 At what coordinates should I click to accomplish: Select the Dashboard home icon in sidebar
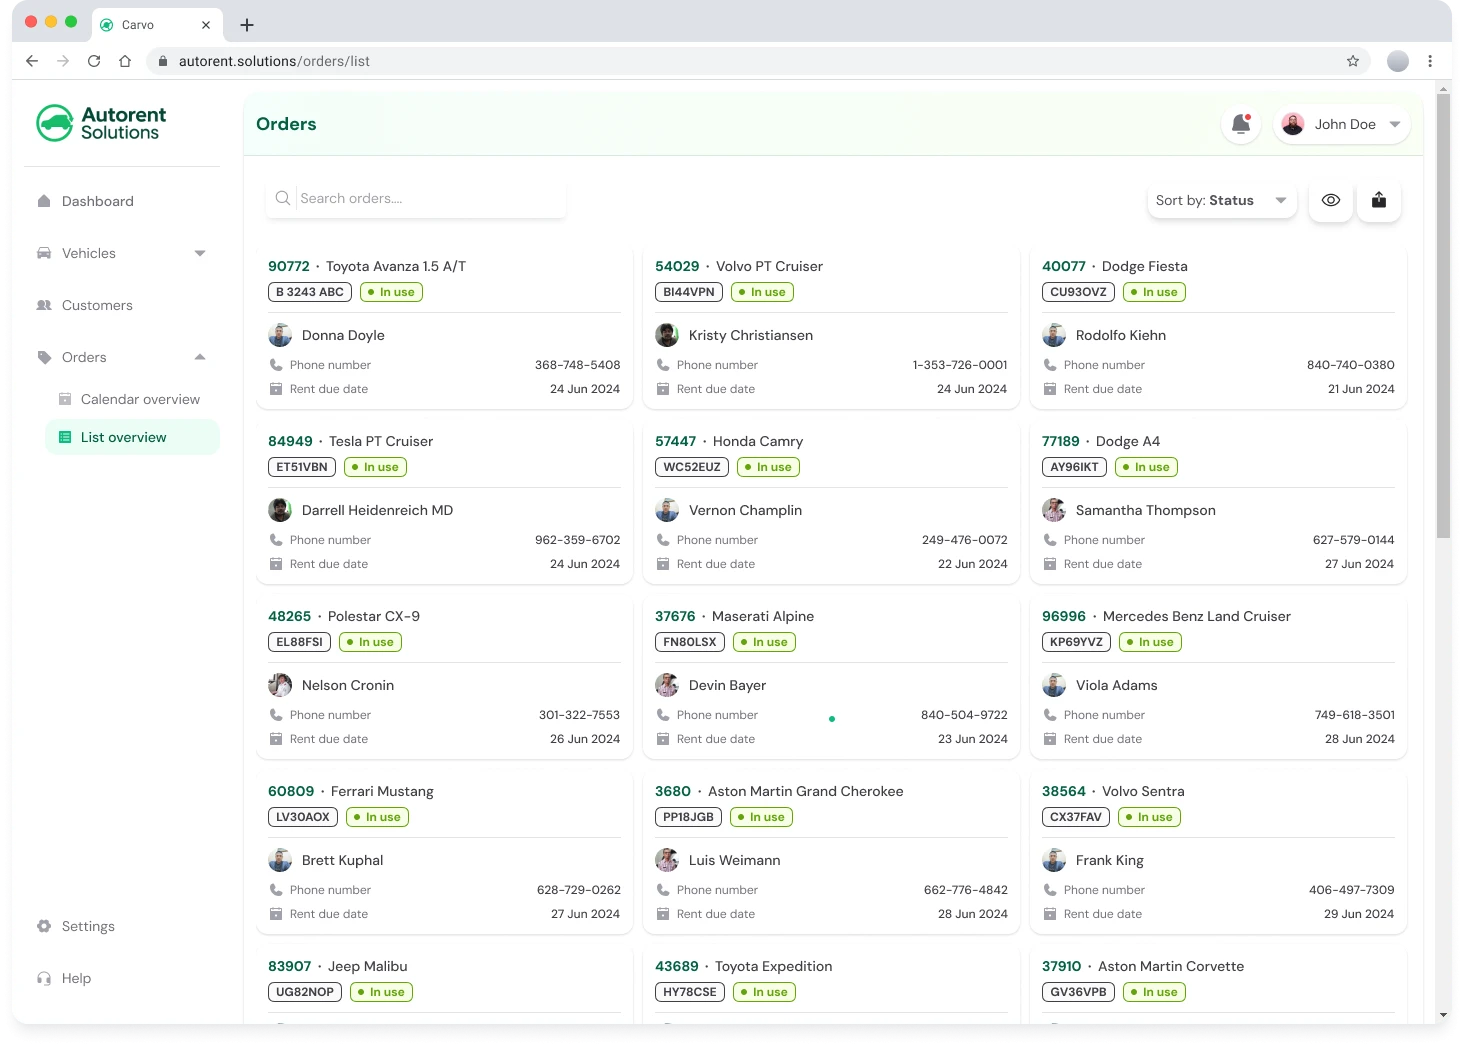44,201
